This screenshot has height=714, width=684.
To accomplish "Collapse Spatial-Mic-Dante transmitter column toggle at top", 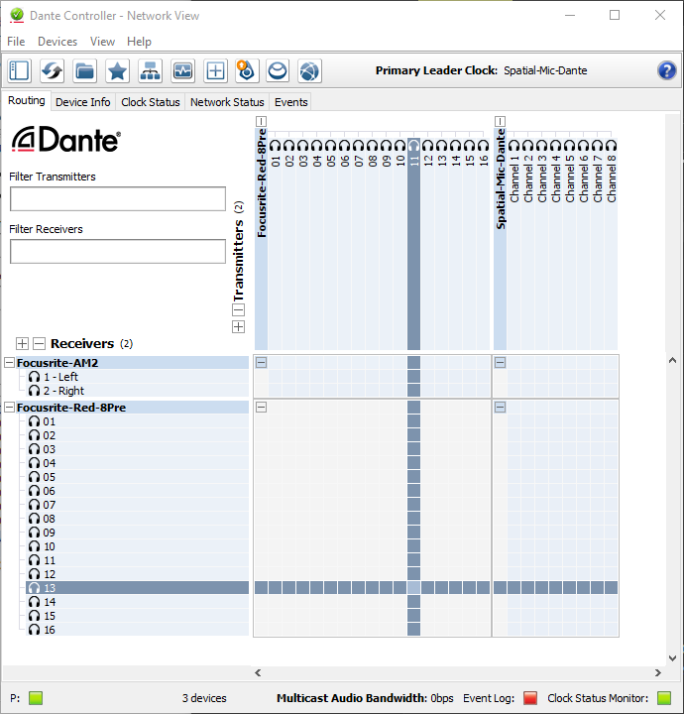I will [500, 122].
